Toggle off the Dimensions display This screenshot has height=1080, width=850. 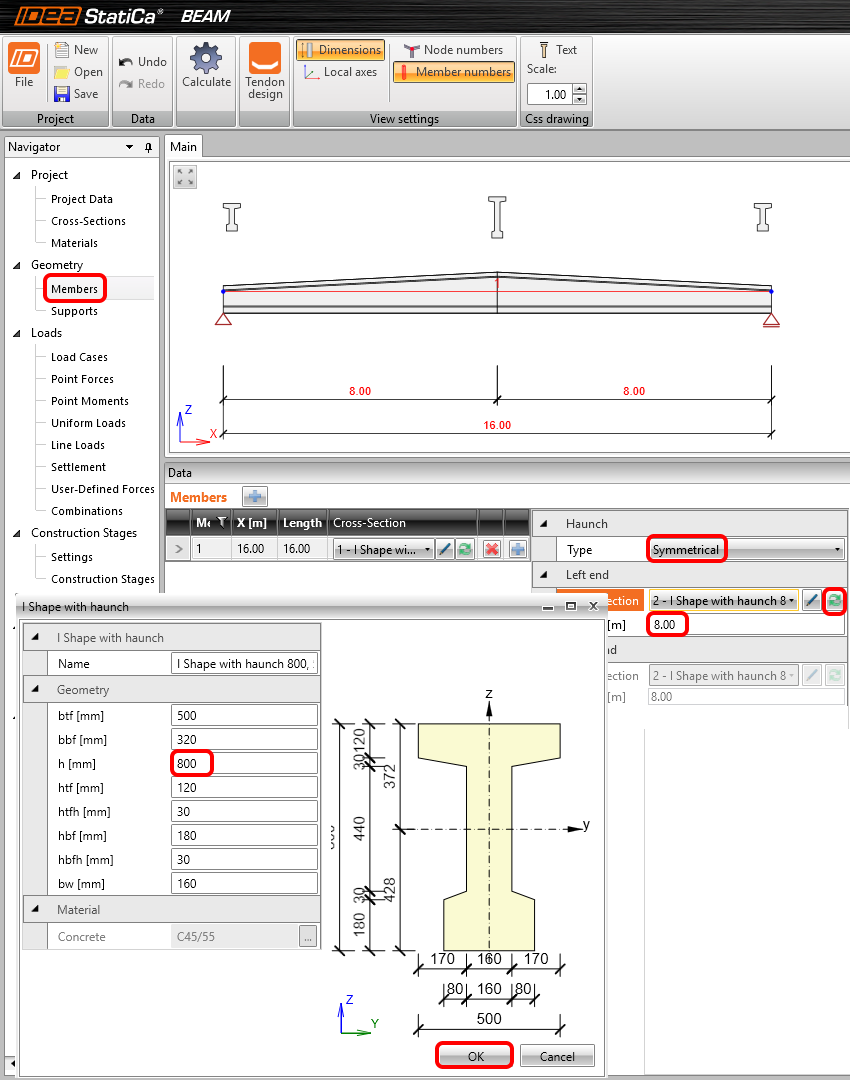tap(340, 49)
